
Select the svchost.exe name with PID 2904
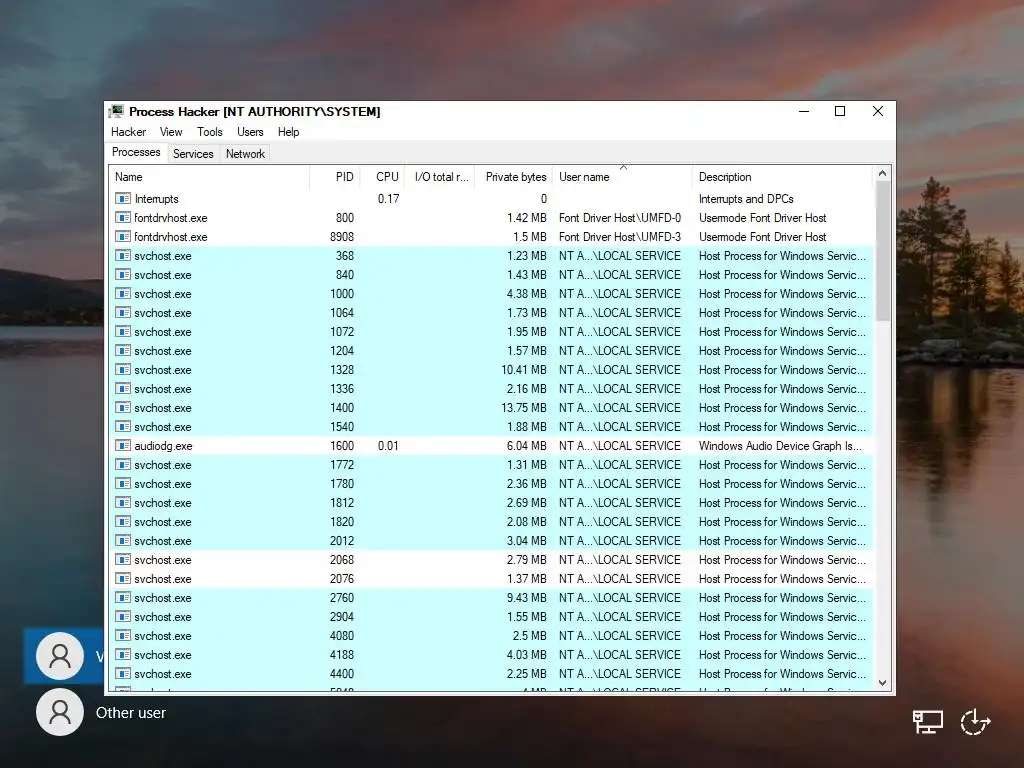tap(163, 616)
